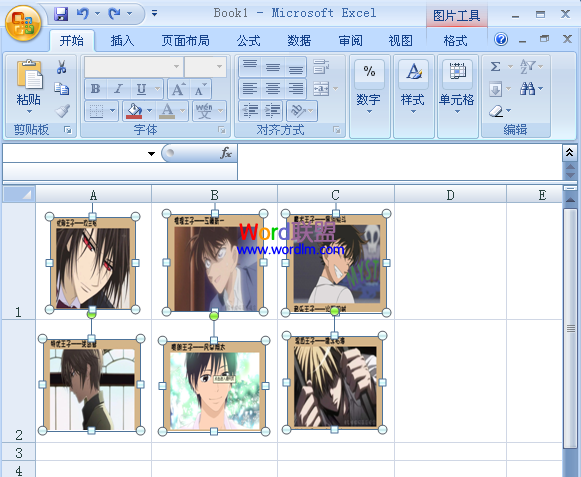Screen dimensions: 581x477
Task: Click Merge and Center
Action: coord(321,89)
